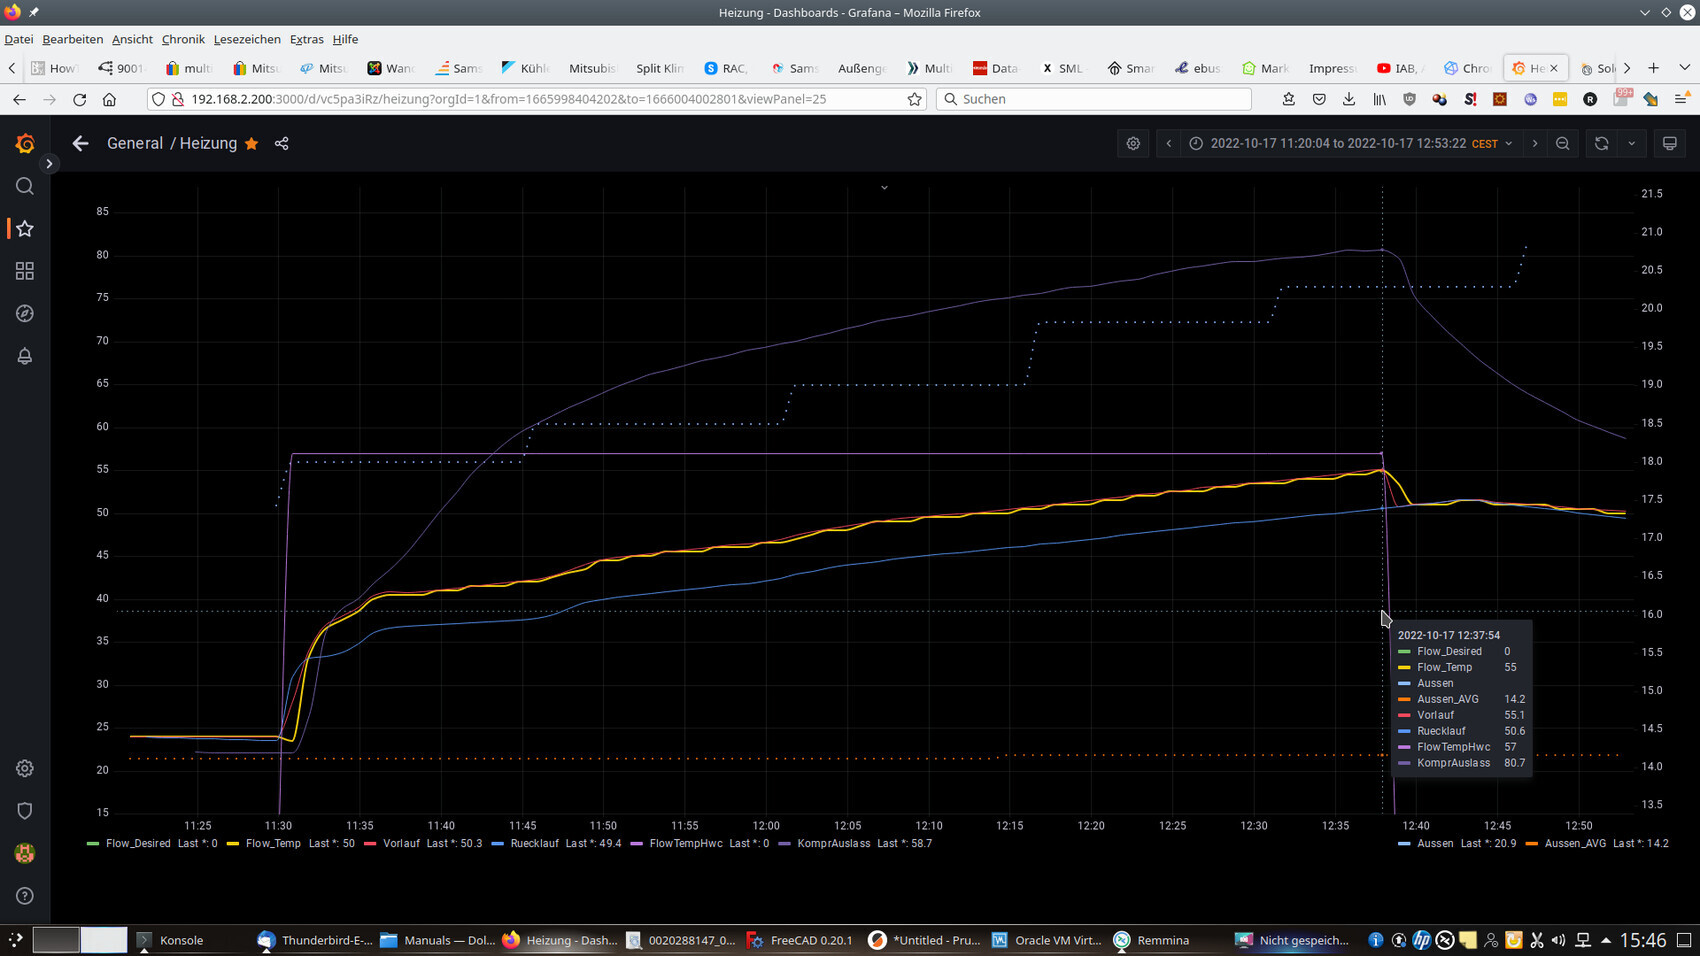Toggle the KomprAuslass series in legend

(x=833, y=844)
